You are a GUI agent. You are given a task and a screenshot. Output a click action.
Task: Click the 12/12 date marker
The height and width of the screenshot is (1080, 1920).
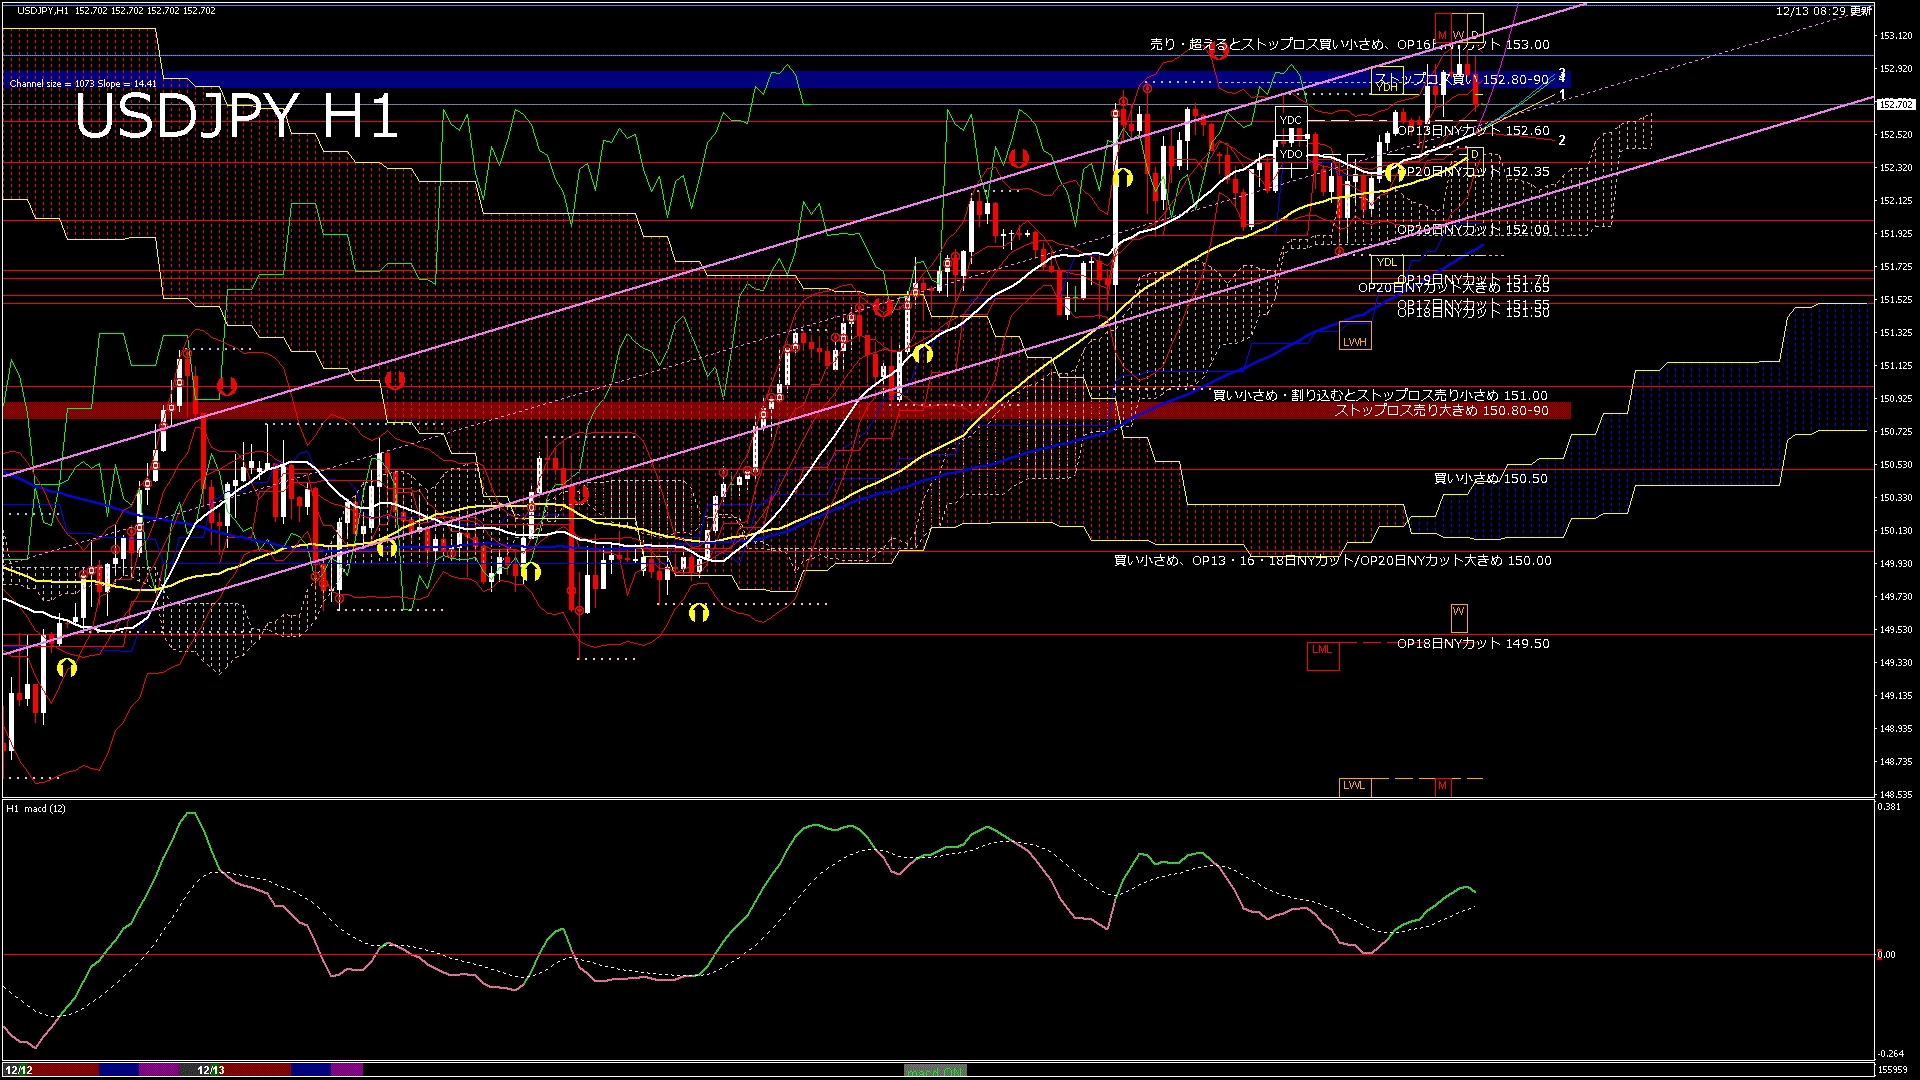19,1070
